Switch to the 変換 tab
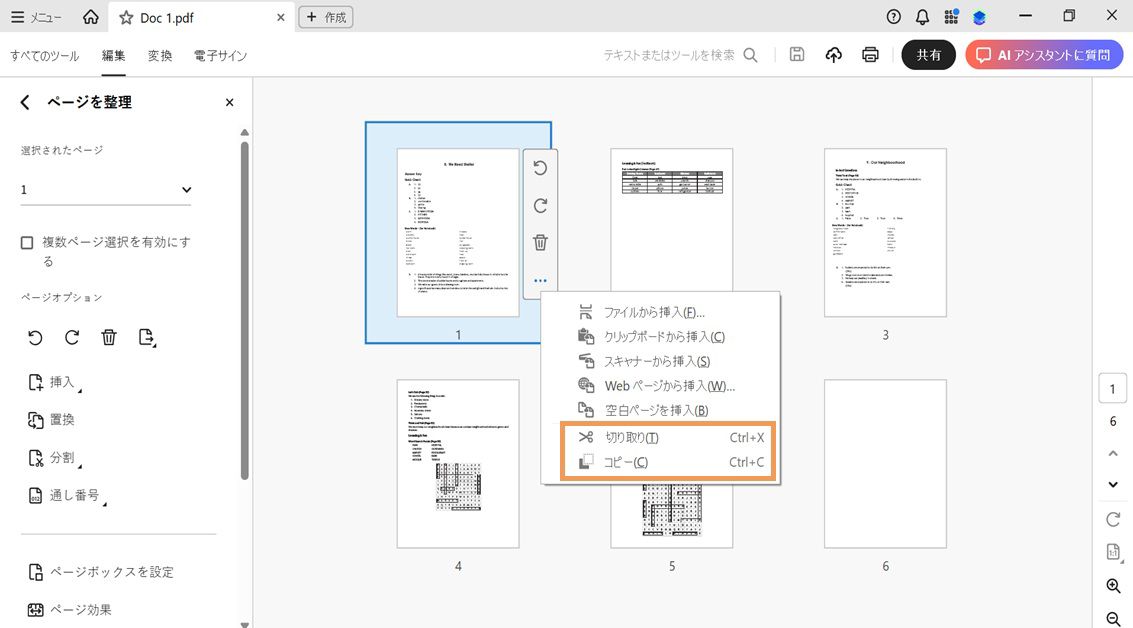Viewport: 1133px width, 628px height. click(159, 57)
